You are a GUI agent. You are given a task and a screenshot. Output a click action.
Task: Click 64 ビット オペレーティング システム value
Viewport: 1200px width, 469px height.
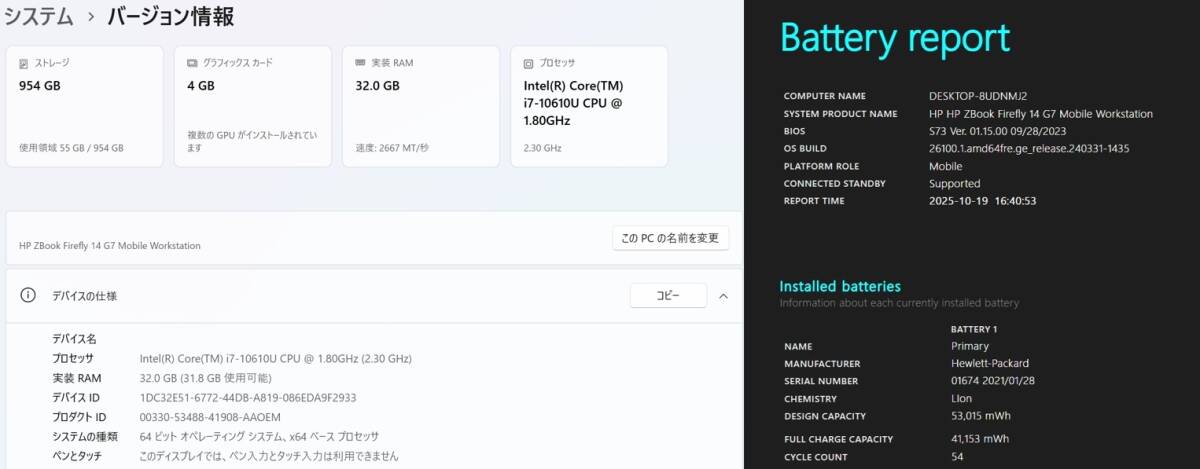pos(260,436)
